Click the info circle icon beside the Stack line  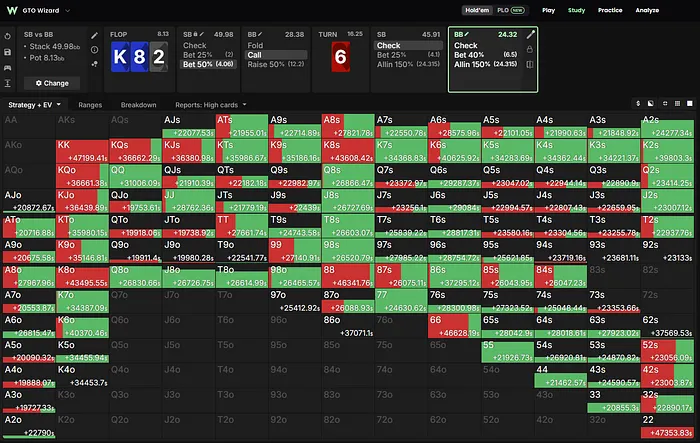(x=95, y=50)
